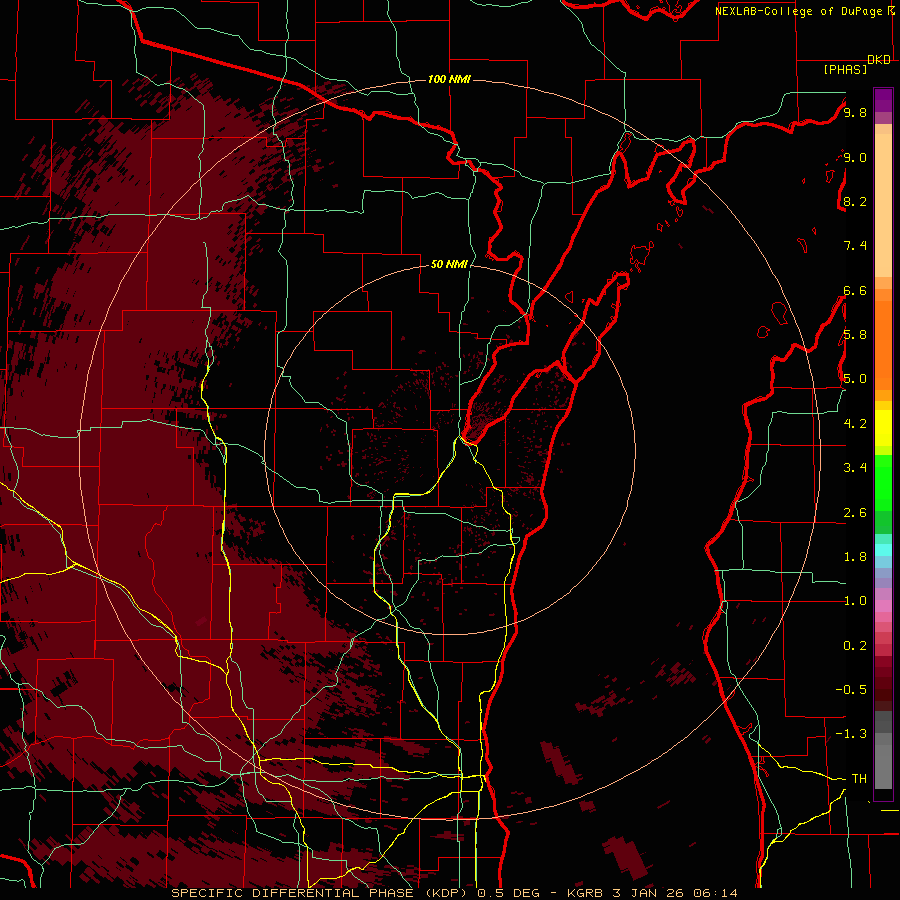Click the 1.0 value on the color scale
Image resolution: width=900 pixels, height=900 pixels.
pyautogui.click(x=855, y=601)
